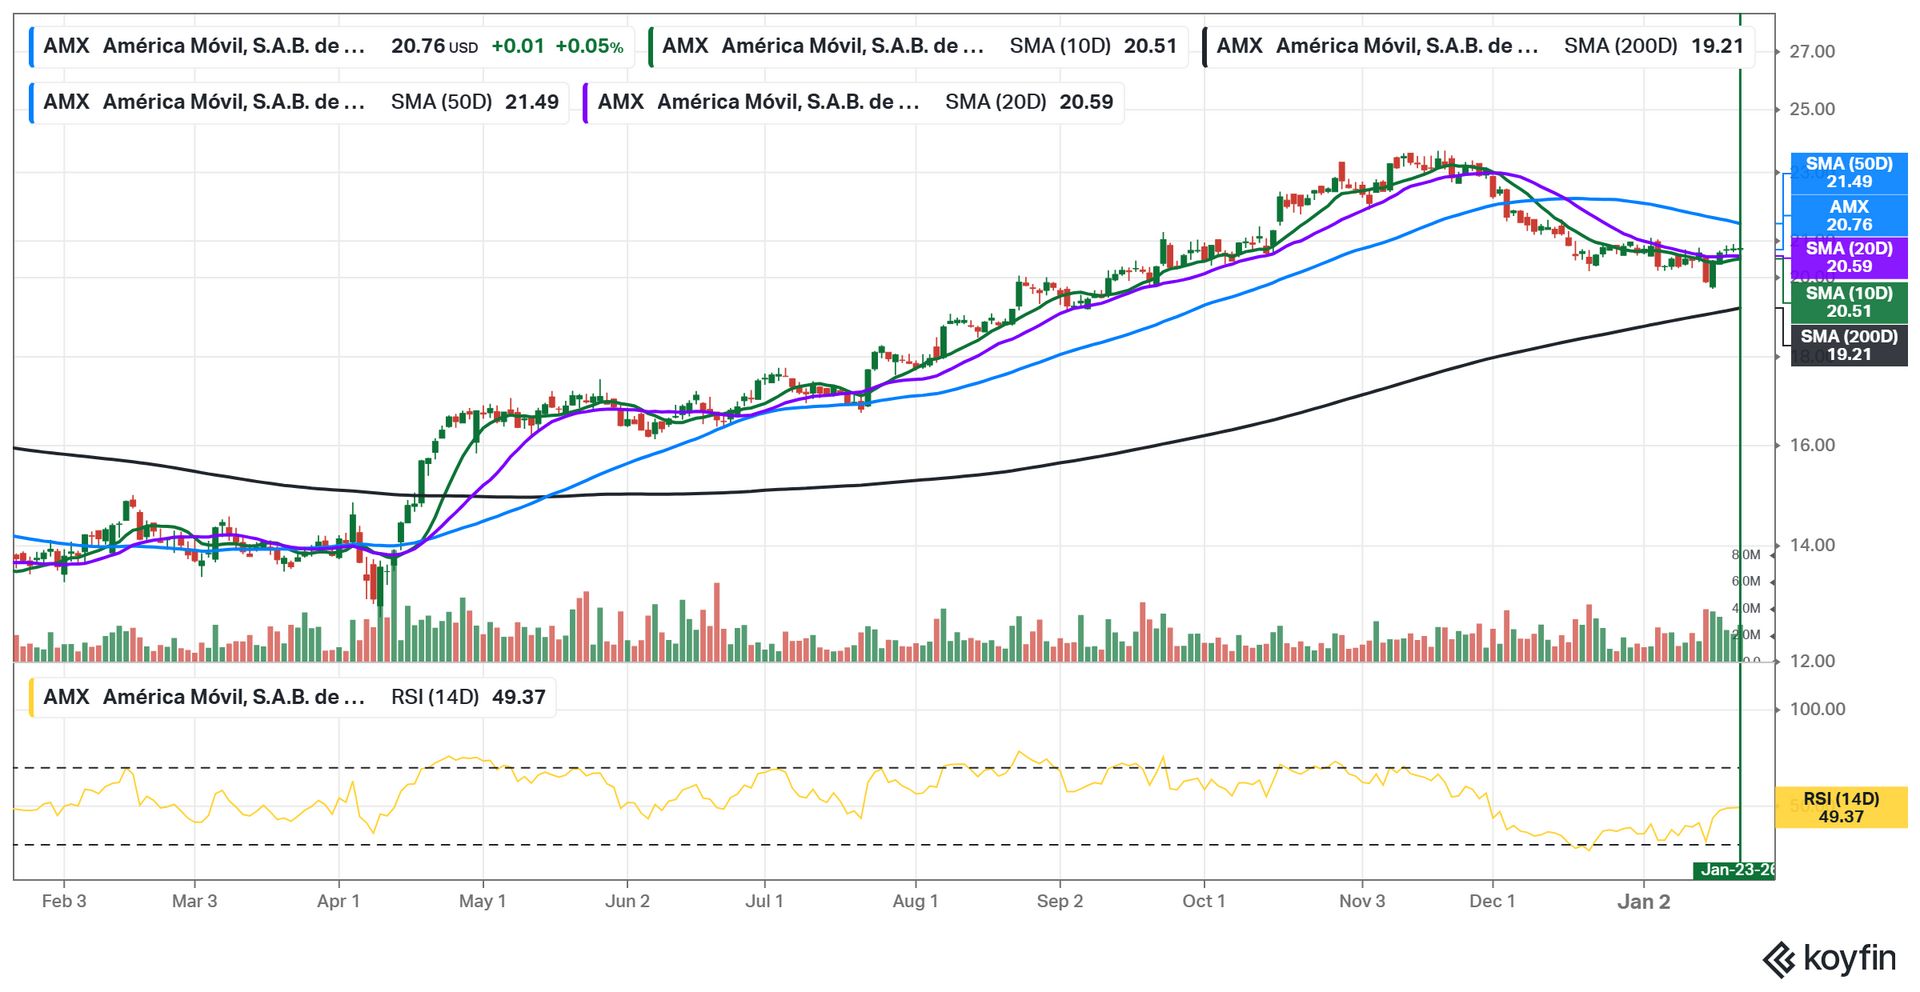Click the 14.00 price axis label

tap(1812, 546)
